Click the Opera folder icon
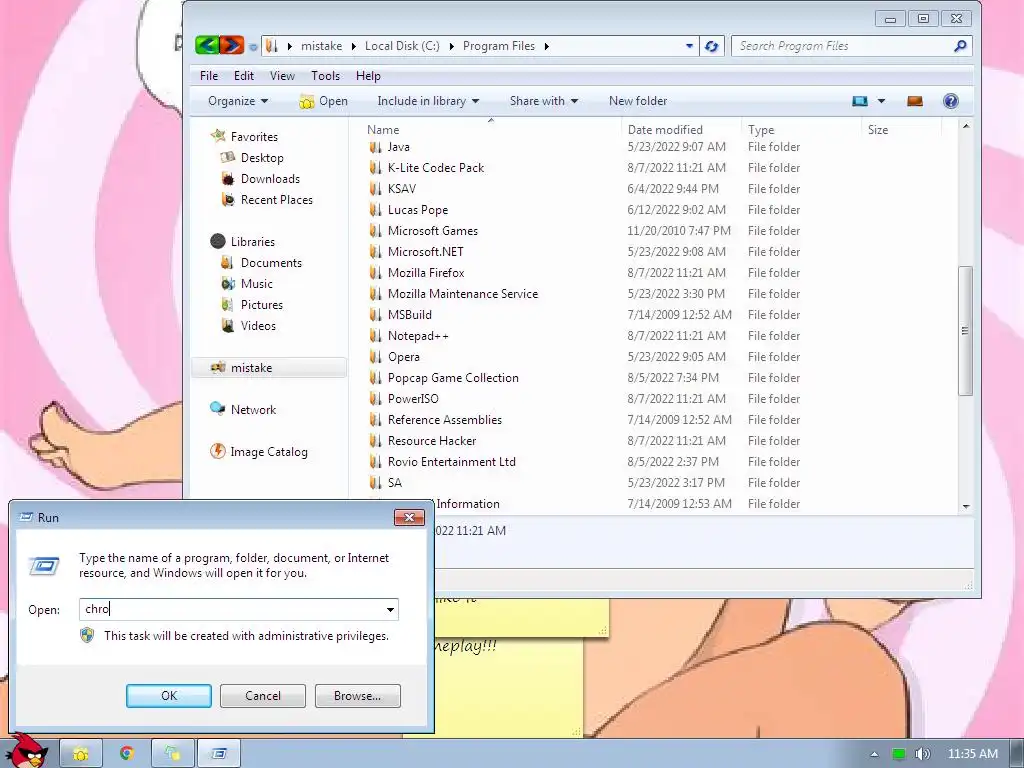Image resolution: width=1024 pixels, height=768 pixels. point(375,357)
